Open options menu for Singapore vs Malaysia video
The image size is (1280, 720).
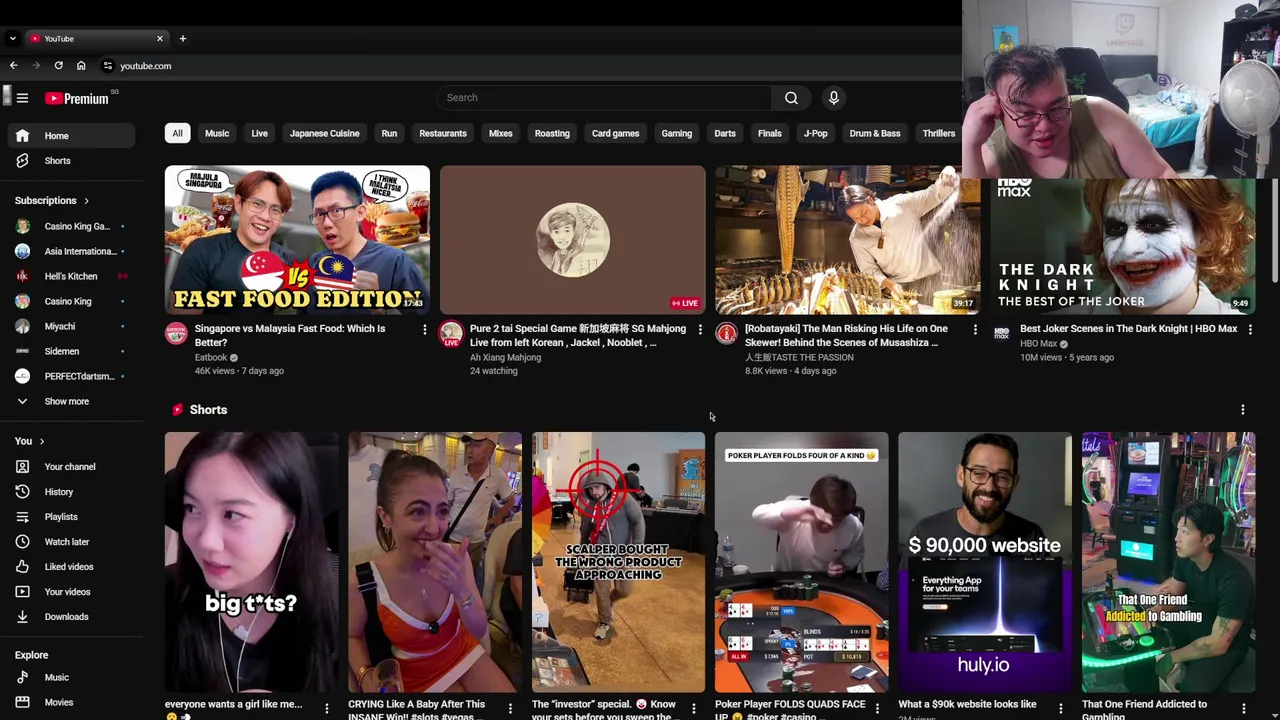point(424,329)
